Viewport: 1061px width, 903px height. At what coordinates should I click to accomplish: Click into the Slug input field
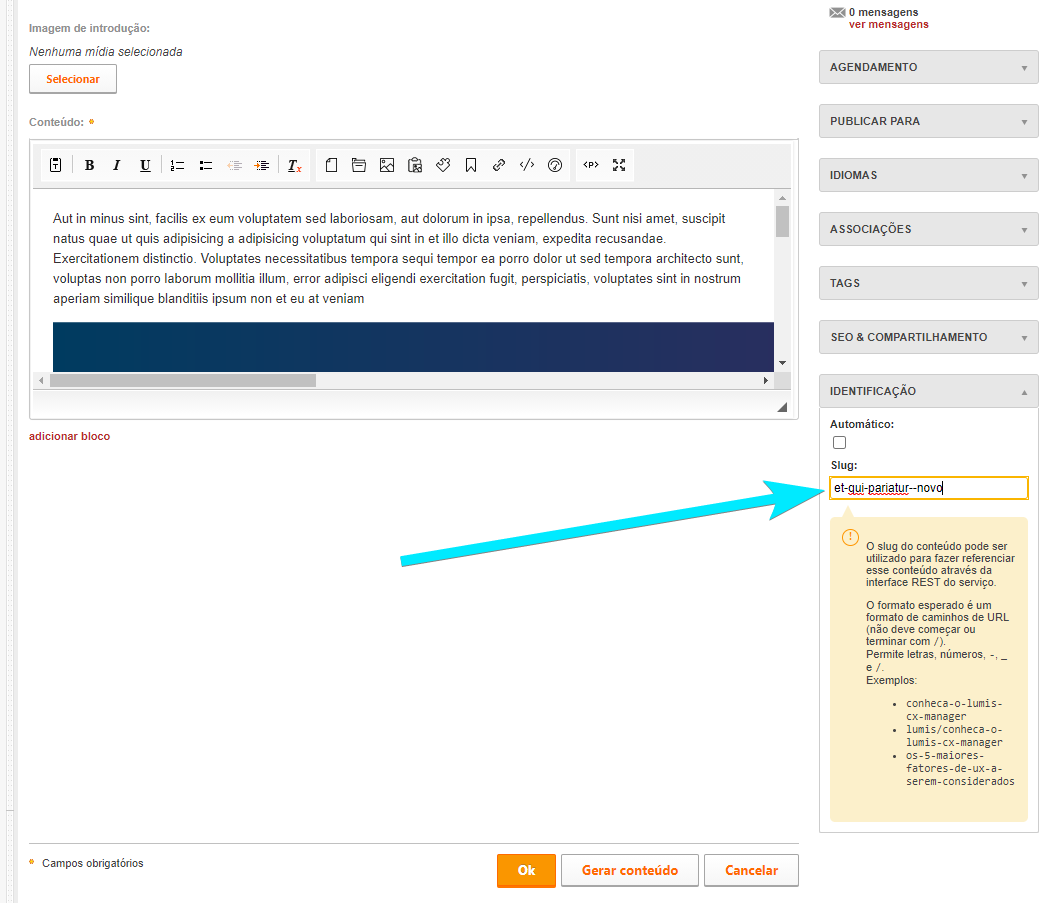pos(928,488)
